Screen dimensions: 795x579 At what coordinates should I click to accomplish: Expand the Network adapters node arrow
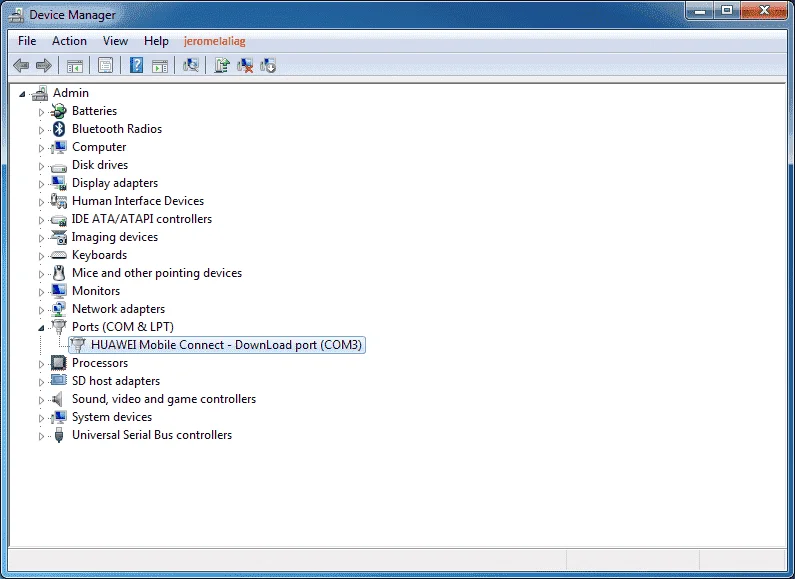click(x=41, y=310)
